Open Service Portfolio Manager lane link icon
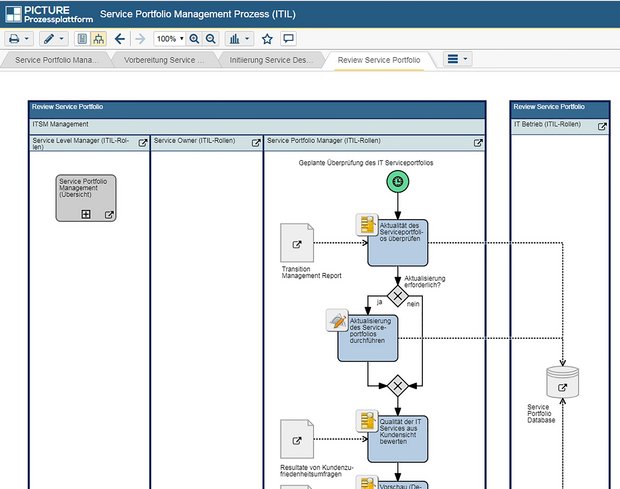 (478, 143)
